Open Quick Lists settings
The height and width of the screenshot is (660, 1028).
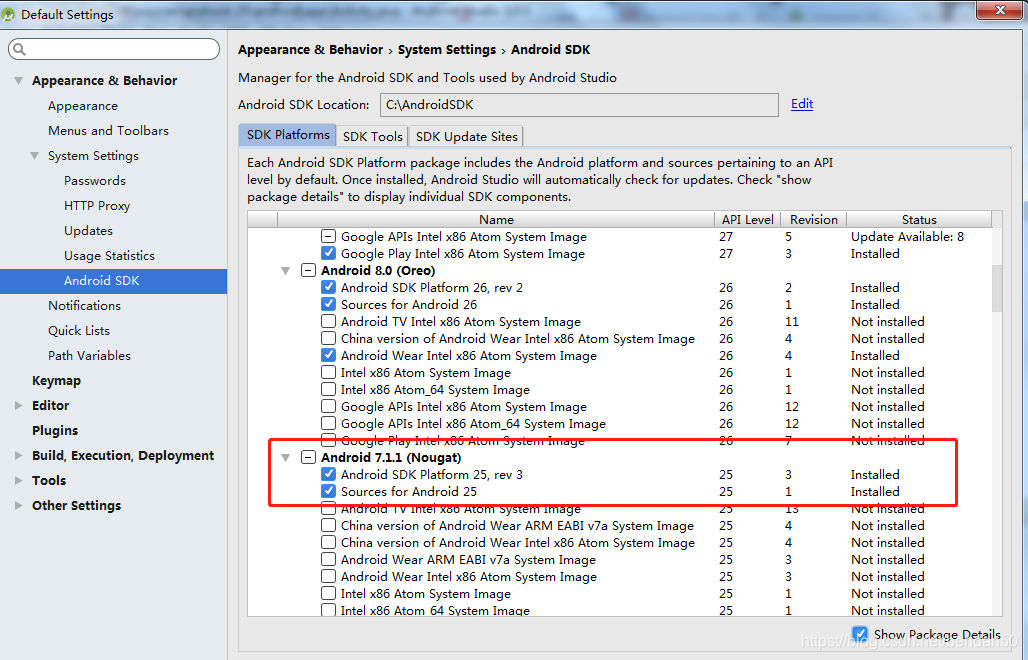coord(79,330)
